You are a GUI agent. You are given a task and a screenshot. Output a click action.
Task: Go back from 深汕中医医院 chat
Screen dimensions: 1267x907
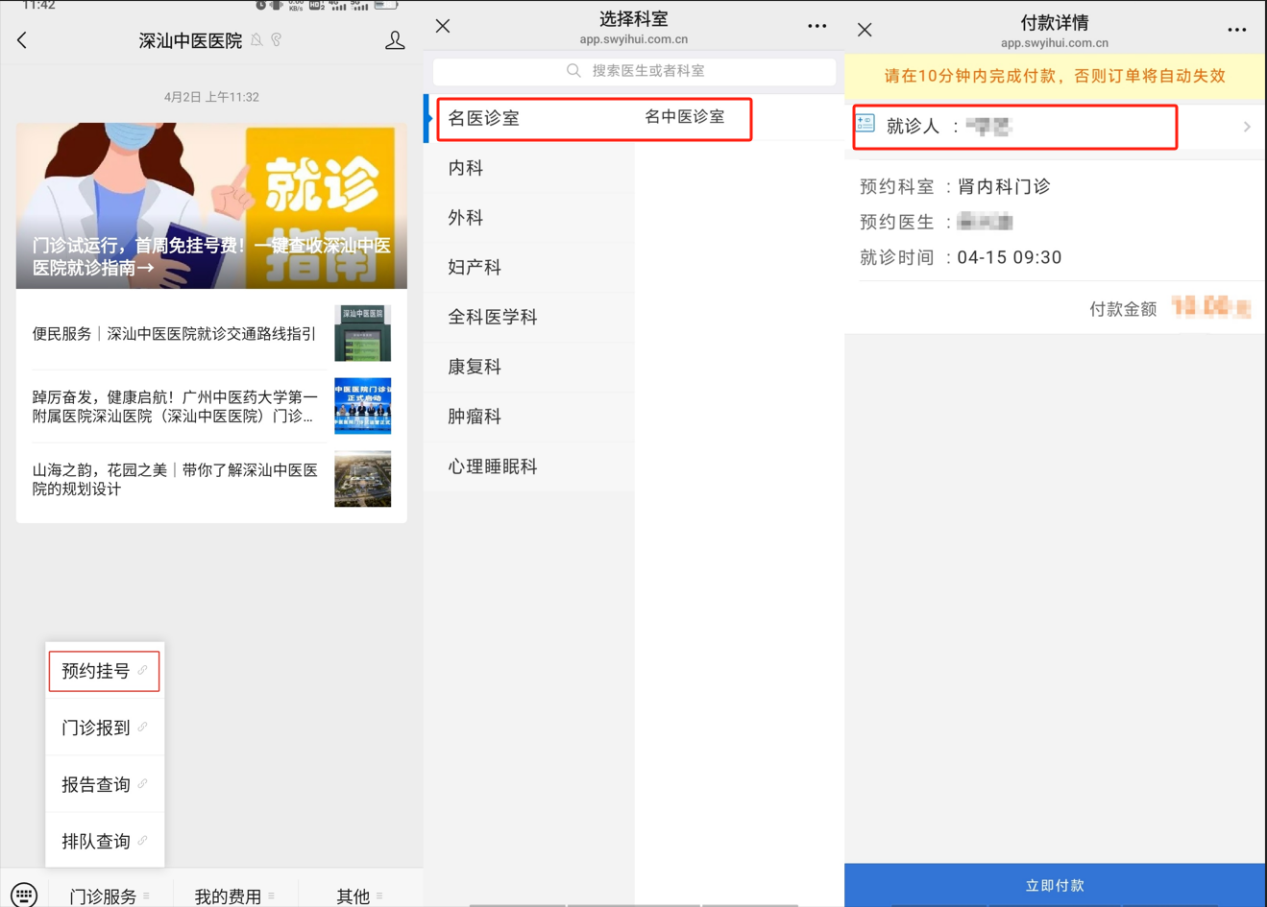pyautogui.click(x=22, y=40)
